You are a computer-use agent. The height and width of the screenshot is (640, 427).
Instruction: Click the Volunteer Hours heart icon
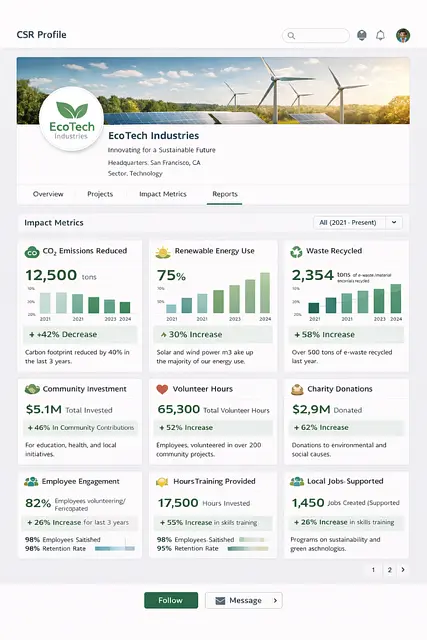click(x=162, y=389)
